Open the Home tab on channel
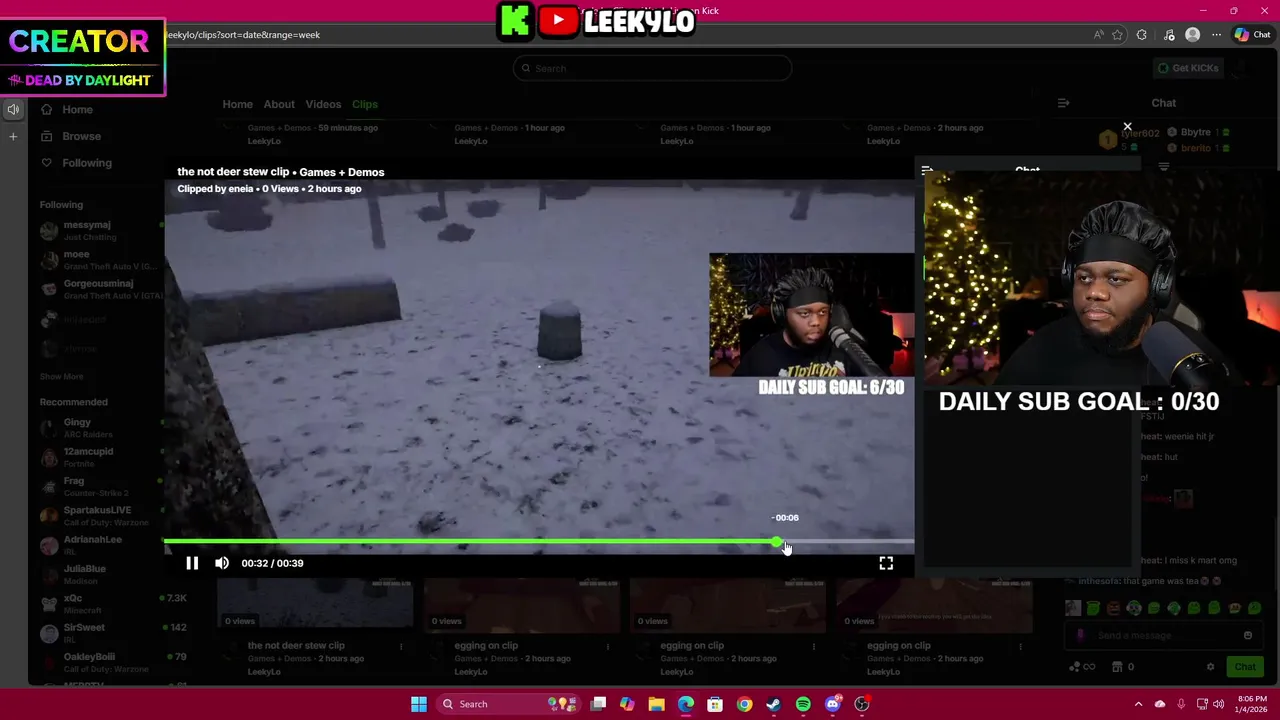The width and height of the screenshot is (1280, 720). (x=237, y=104)
